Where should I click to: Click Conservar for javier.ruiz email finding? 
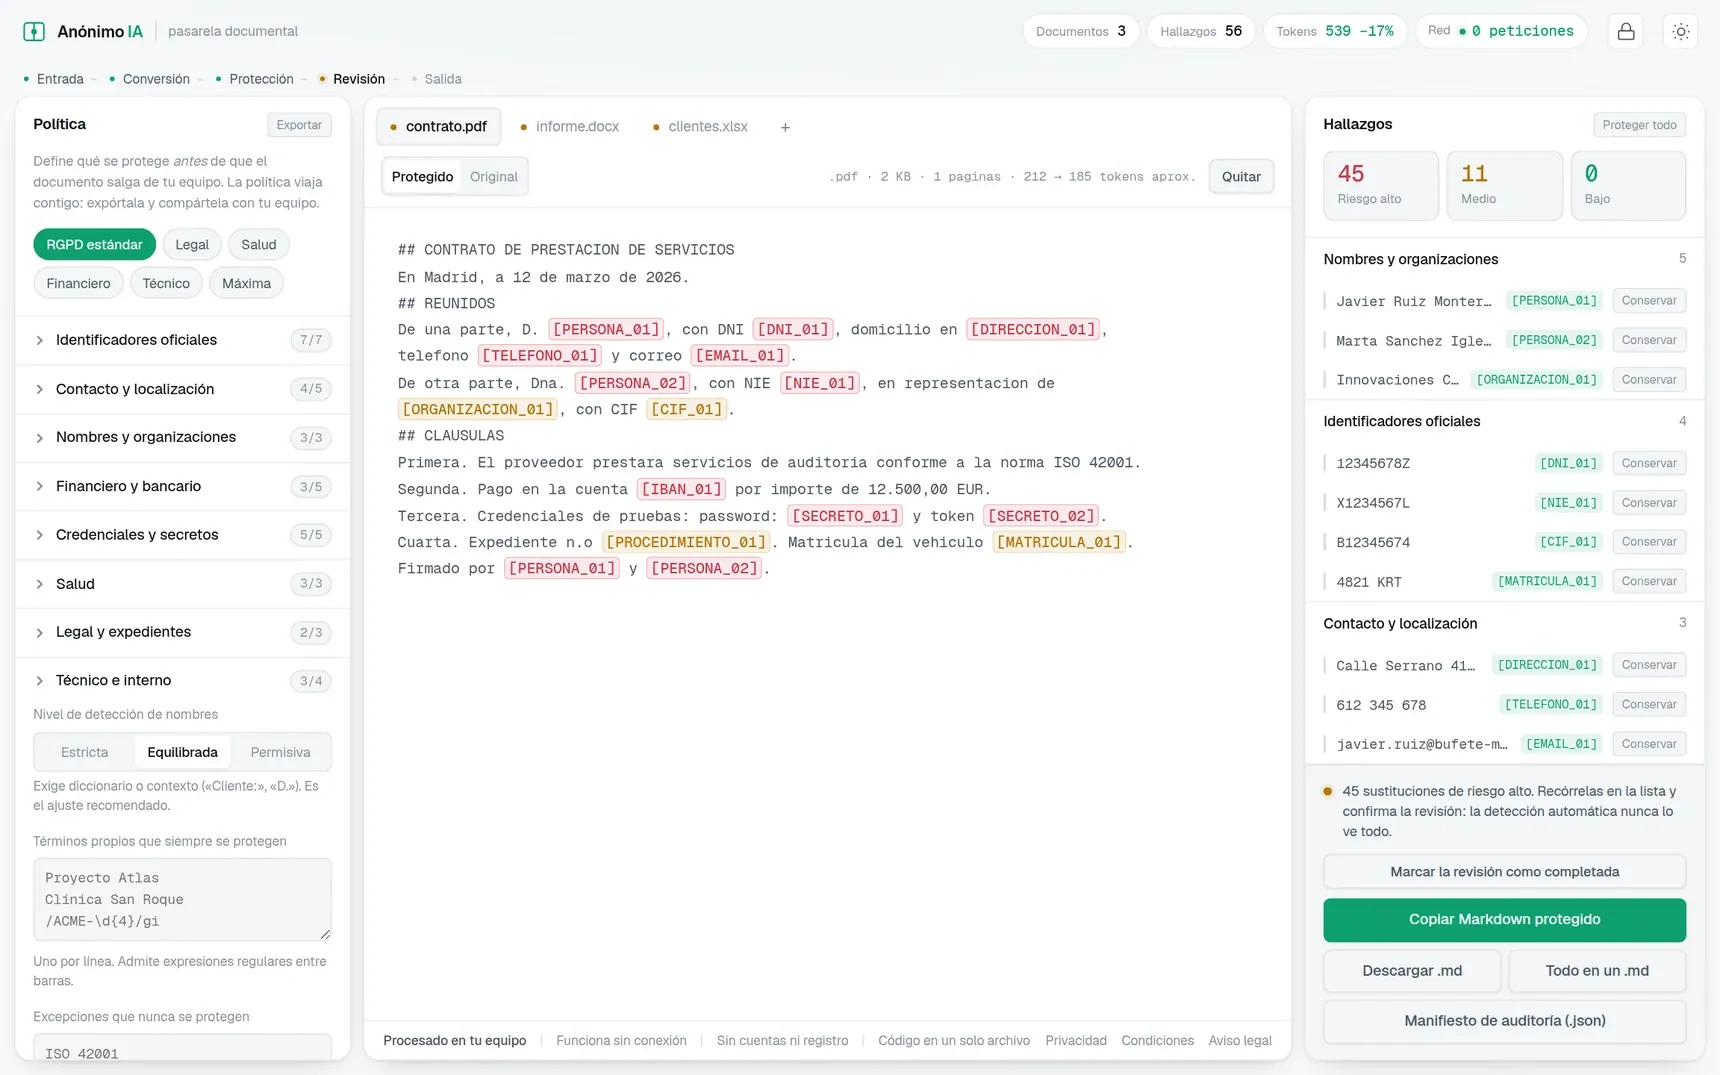click(1649, 744)
